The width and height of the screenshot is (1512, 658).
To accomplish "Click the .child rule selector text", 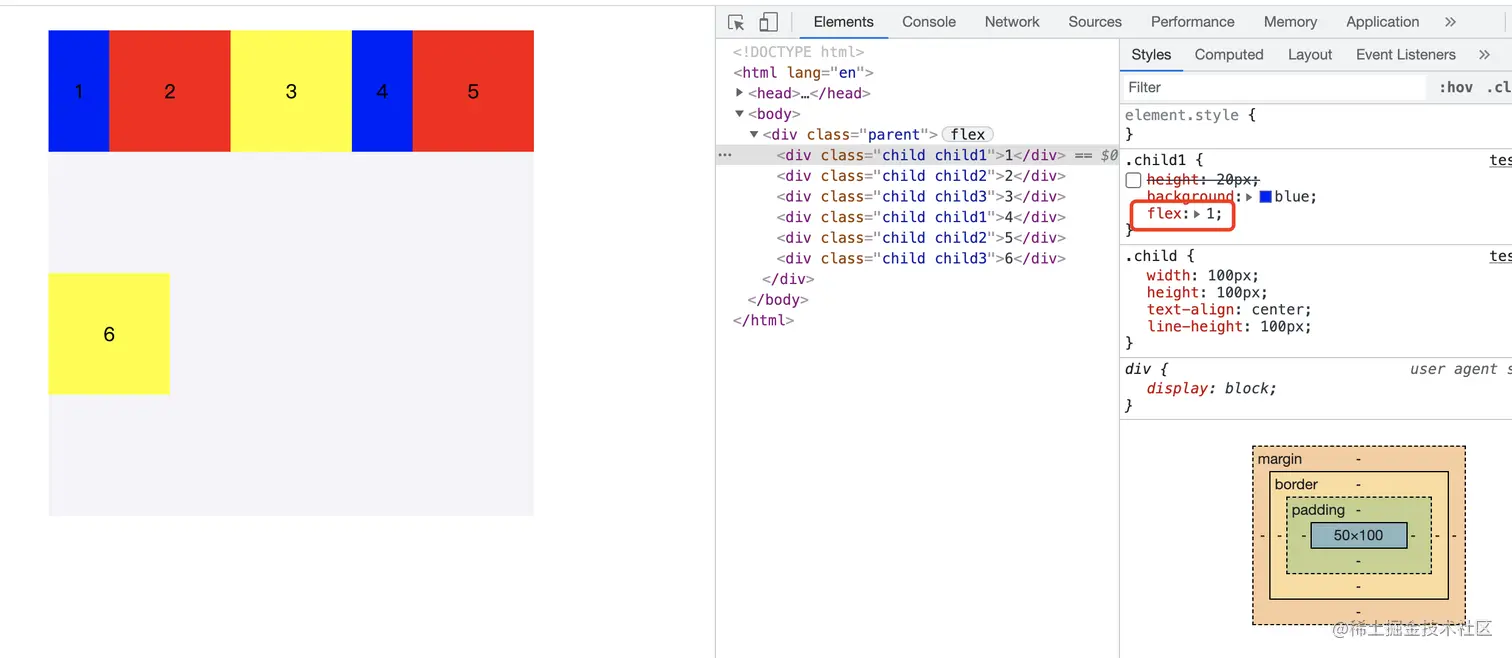I will point(1150,256).
